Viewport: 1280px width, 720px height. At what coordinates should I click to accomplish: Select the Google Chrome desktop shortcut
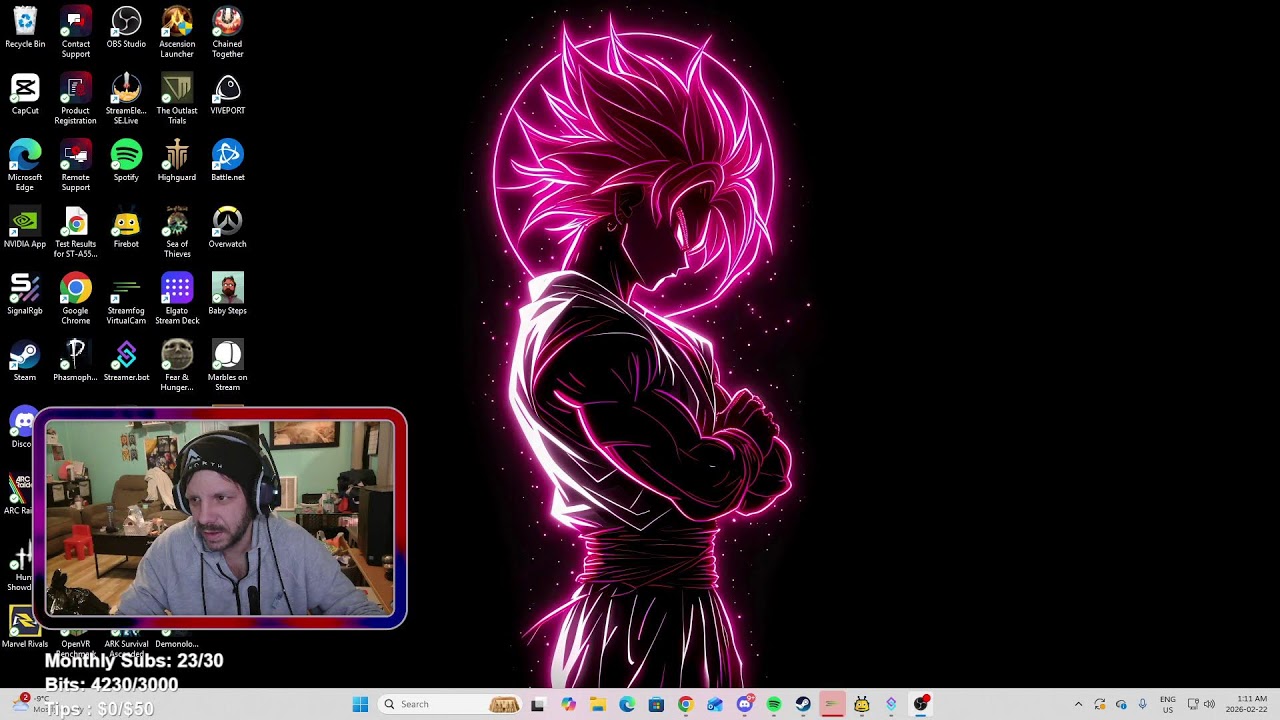click(76, 298)
